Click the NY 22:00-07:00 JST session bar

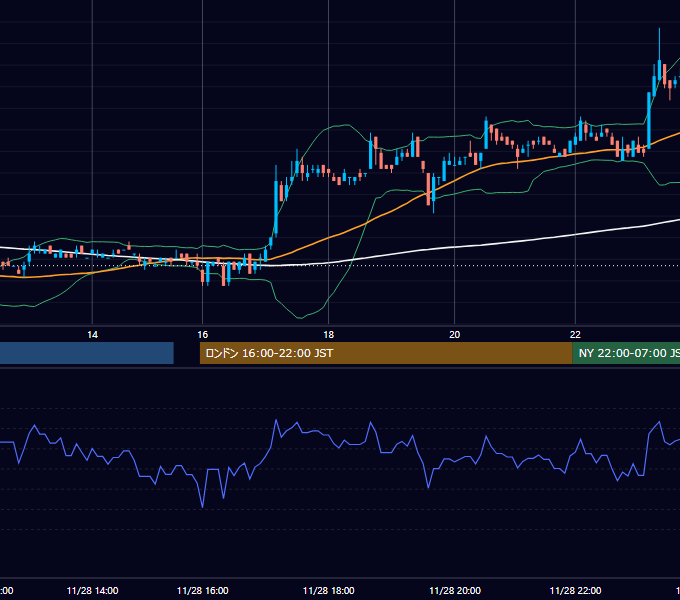point(626,353)
